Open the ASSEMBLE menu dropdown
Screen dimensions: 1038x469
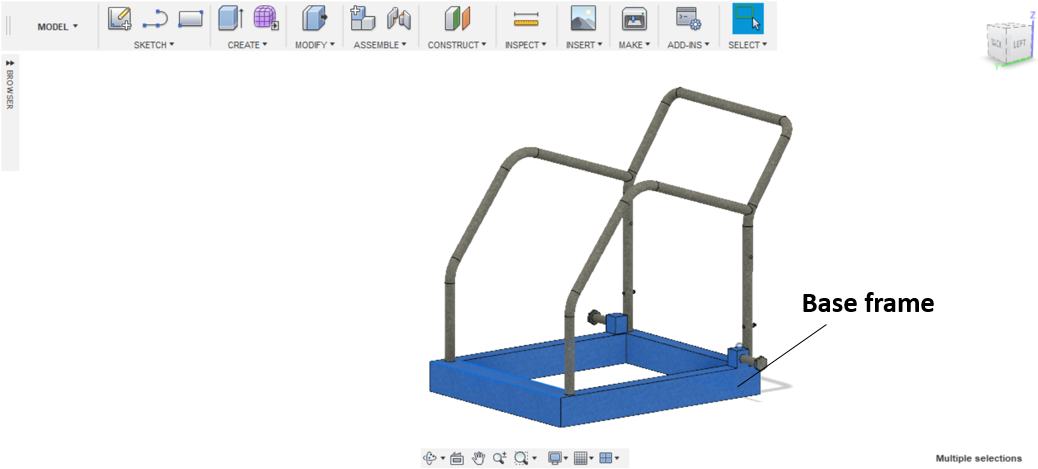tap(381, 45)
